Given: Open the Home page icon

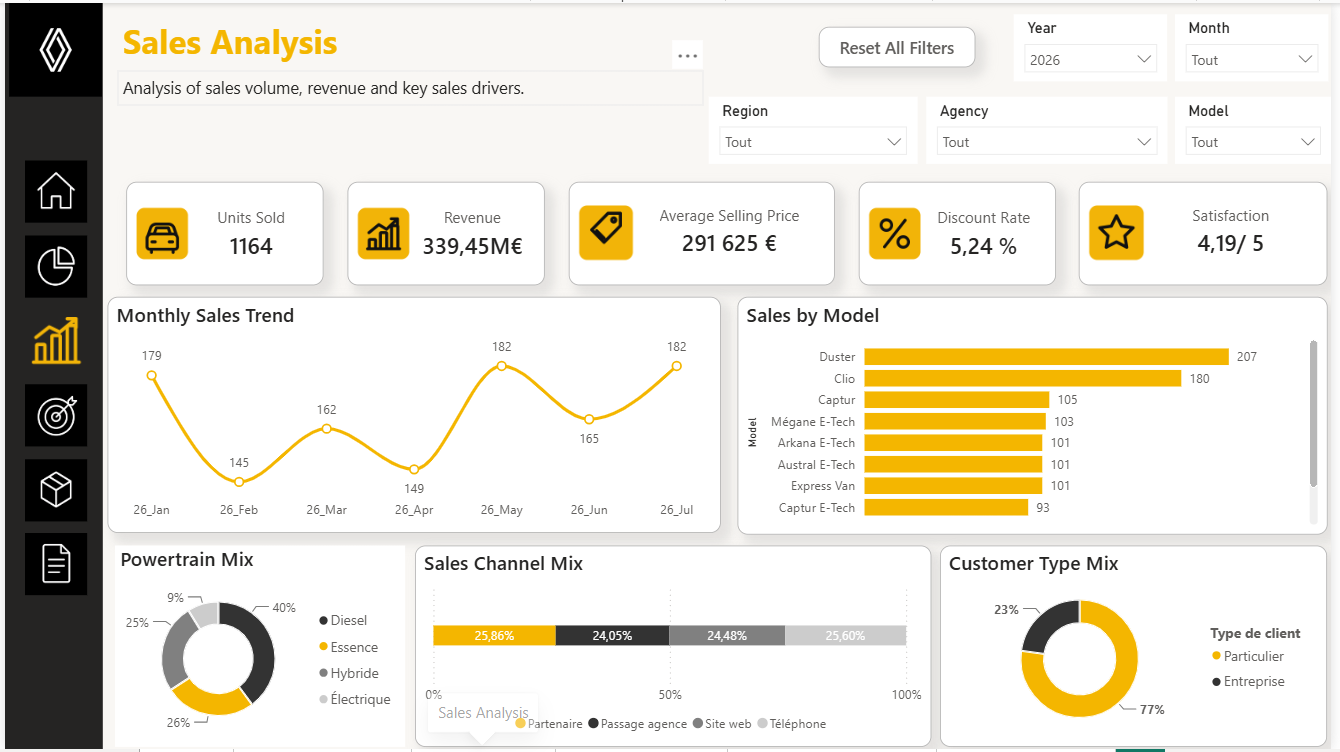Looking at the screenshot, I should 56,191.
